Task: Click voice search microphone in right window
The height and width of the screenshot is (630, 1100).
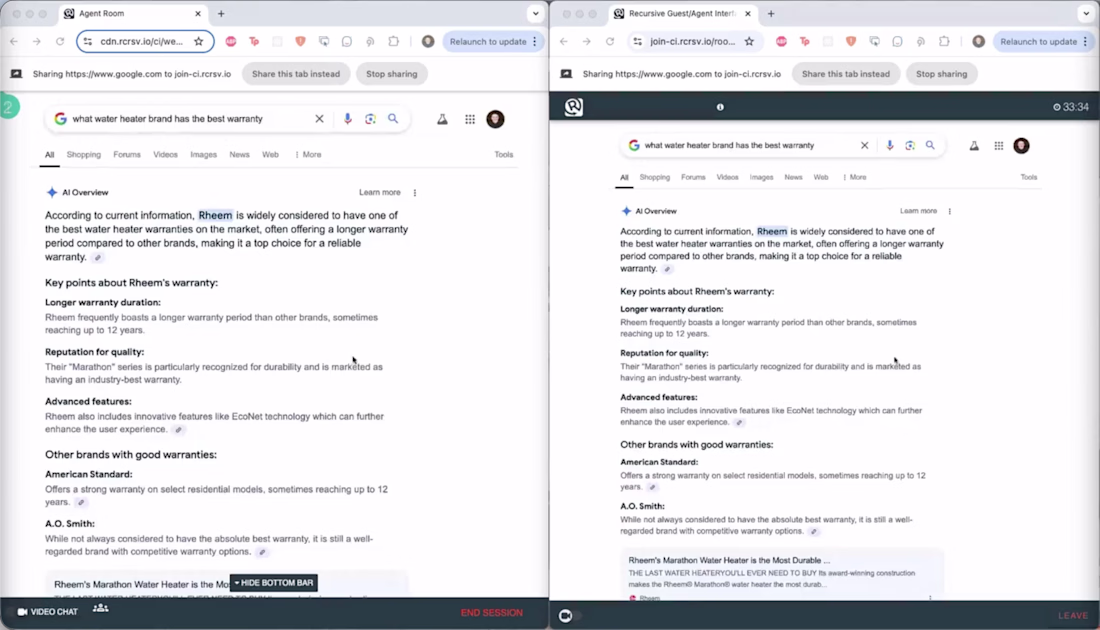Action: point(890,145)
